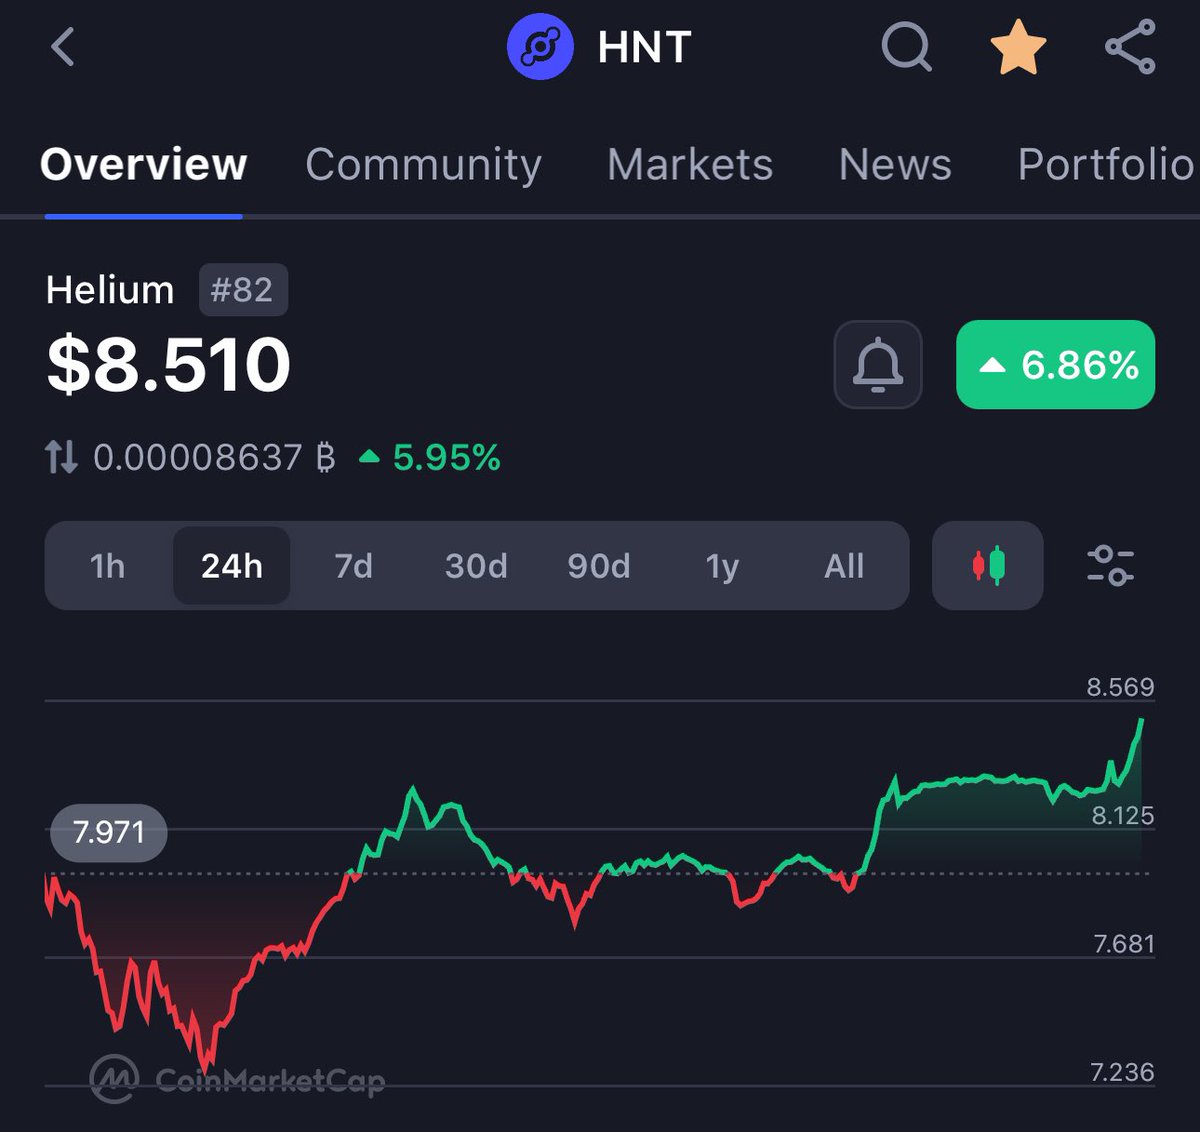Tap the Helium coin name

pos(110,290)
